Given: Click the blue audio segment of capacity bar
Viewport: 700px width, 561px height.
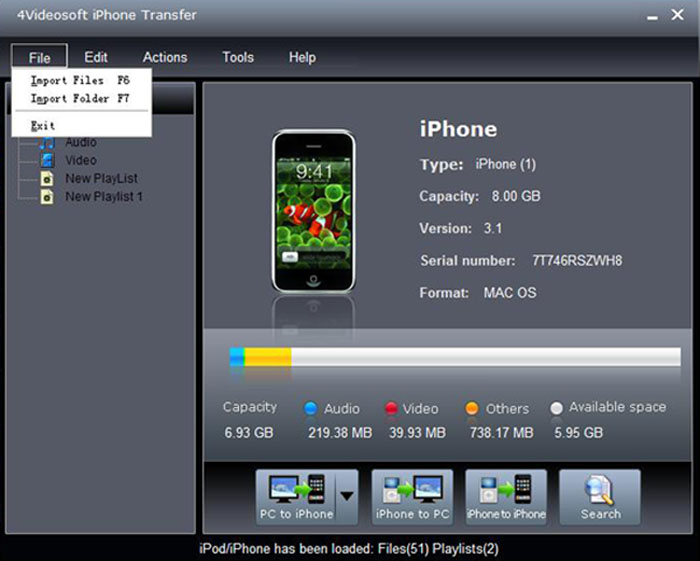Looking at the screenshot, I should click(237, 357).
